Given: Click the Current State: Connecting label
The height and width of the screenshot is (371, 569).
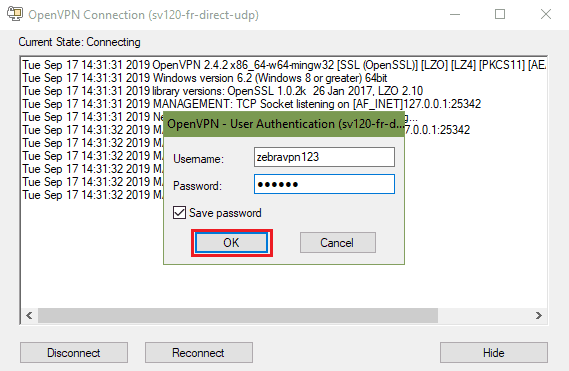Looking at the screenshot, I should (x=79, y=42).
